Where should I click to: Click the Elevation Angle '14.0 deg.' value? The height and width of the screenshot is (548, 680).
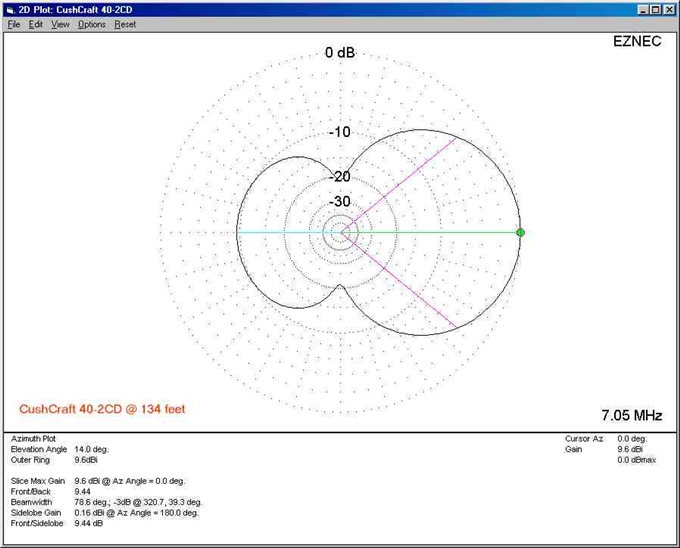coord(92,449)
